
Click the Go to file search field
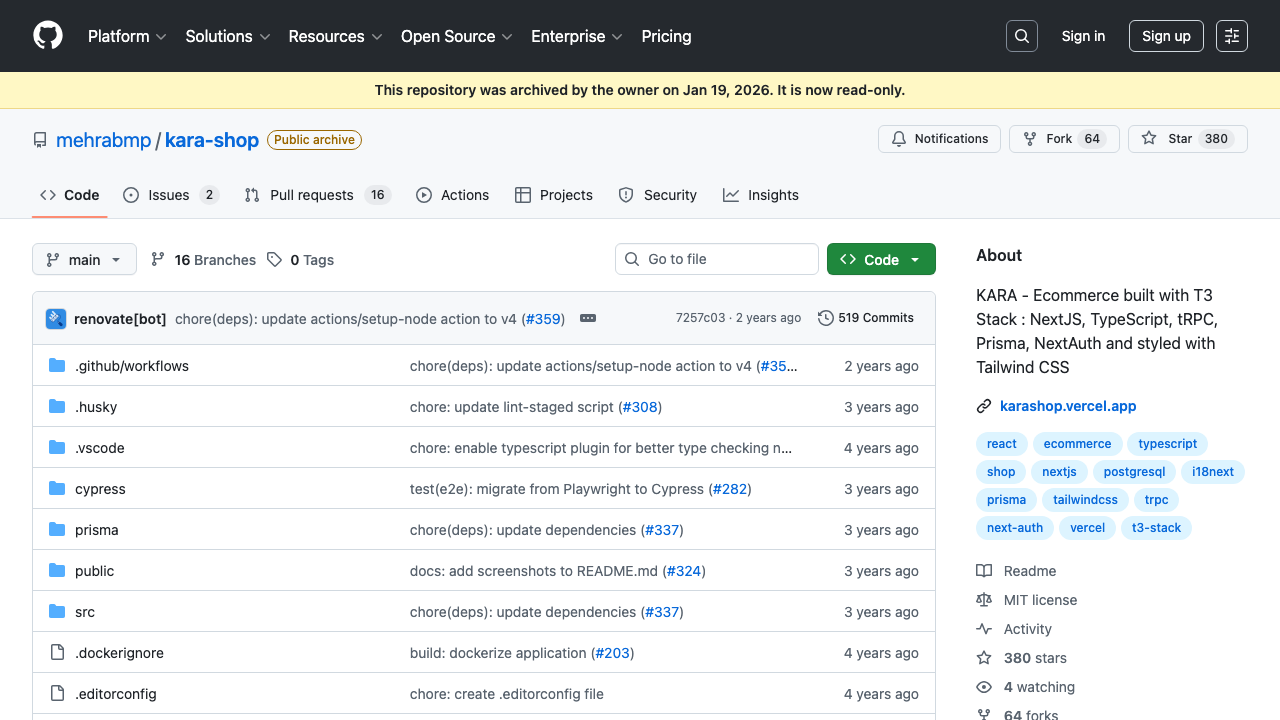click(x=717, y=258)
